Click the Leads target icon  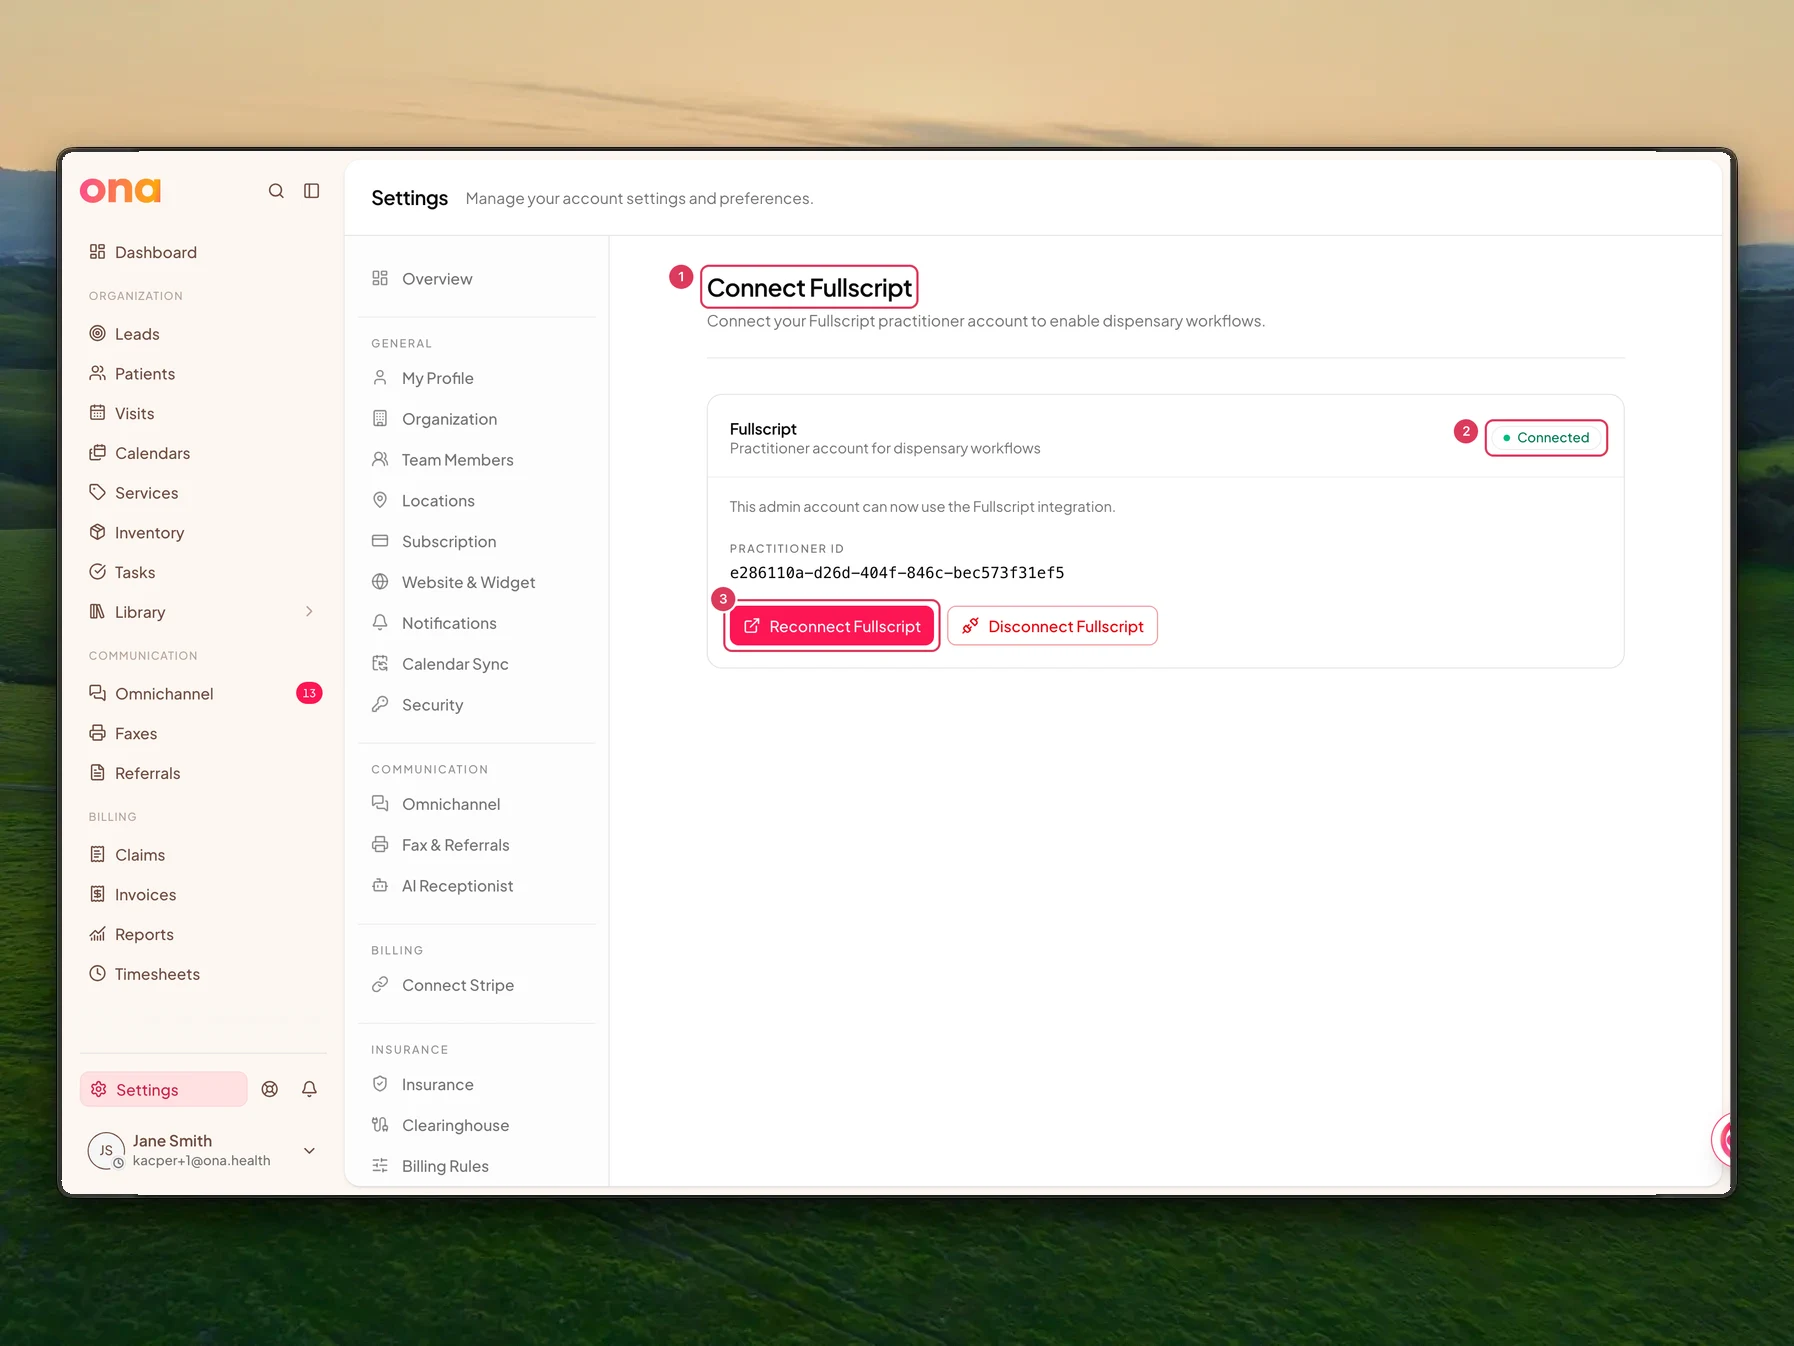coord(97,333)
